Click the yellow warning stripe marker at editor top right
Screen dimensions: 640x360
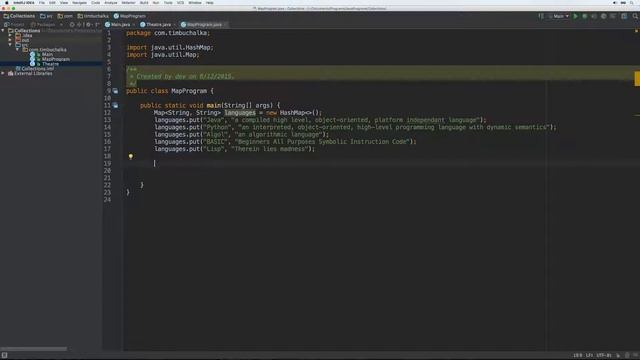pyautogui.click(x=636, y=31)
